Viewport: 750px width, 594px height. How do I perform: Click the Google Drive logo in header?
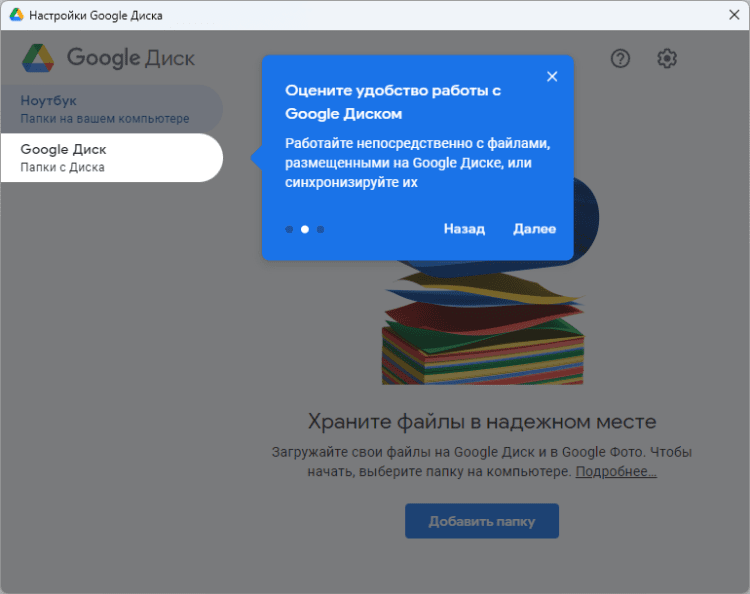click(38, 58)
